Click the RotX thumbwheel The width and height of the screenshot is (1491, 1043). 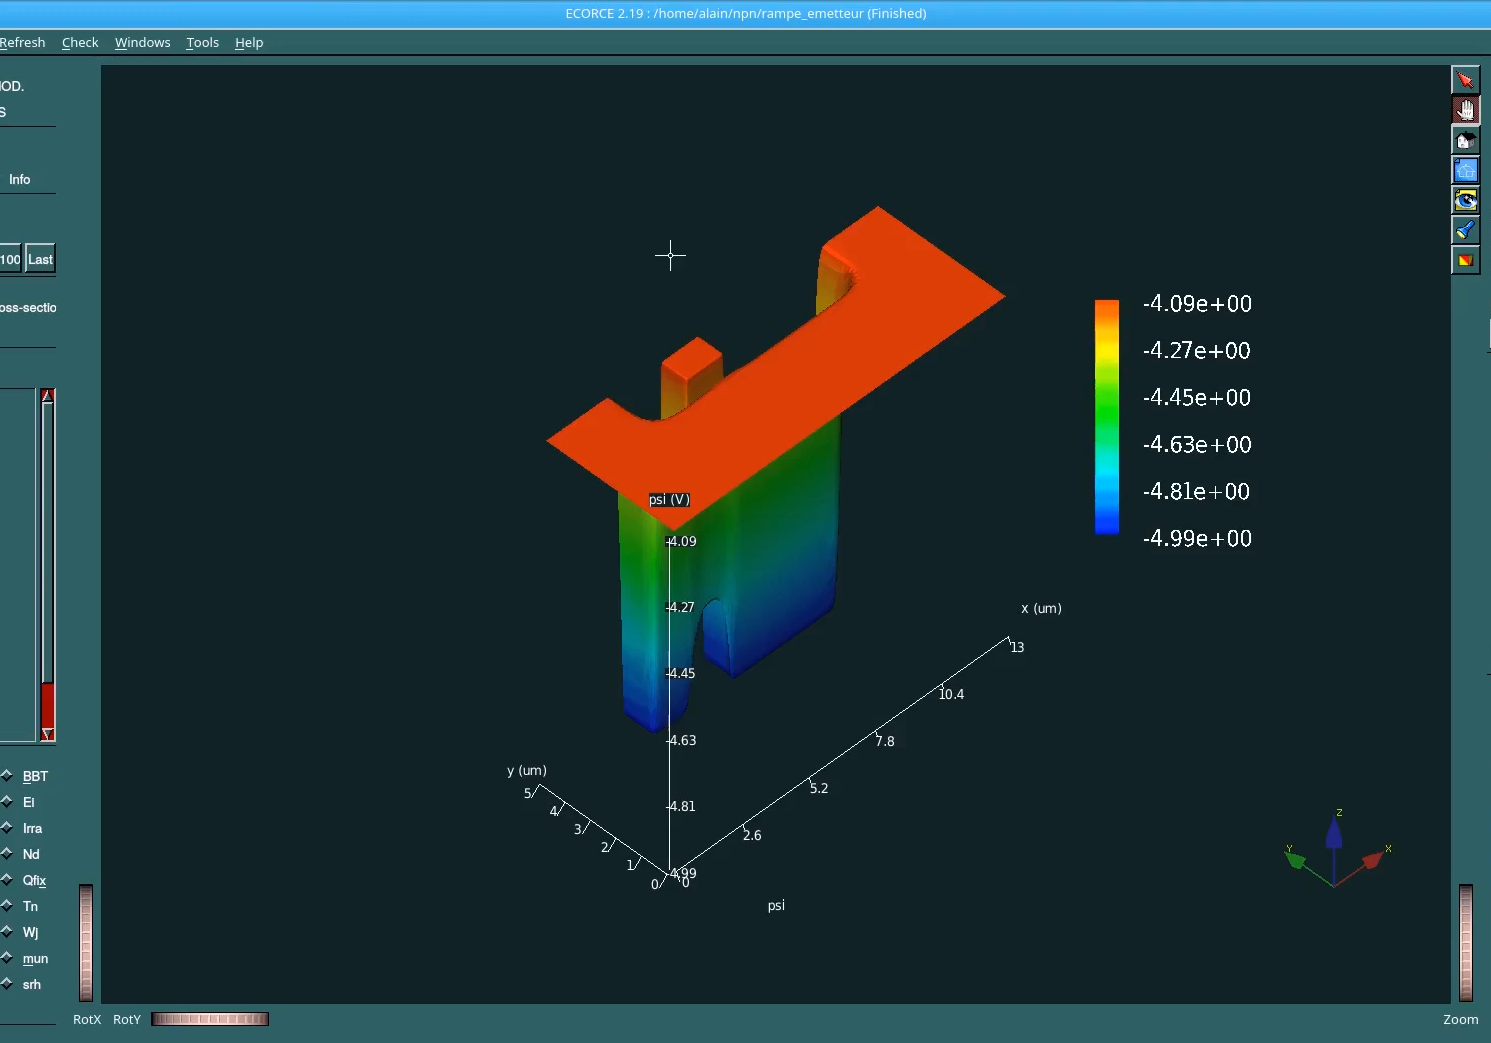point(86,943)
